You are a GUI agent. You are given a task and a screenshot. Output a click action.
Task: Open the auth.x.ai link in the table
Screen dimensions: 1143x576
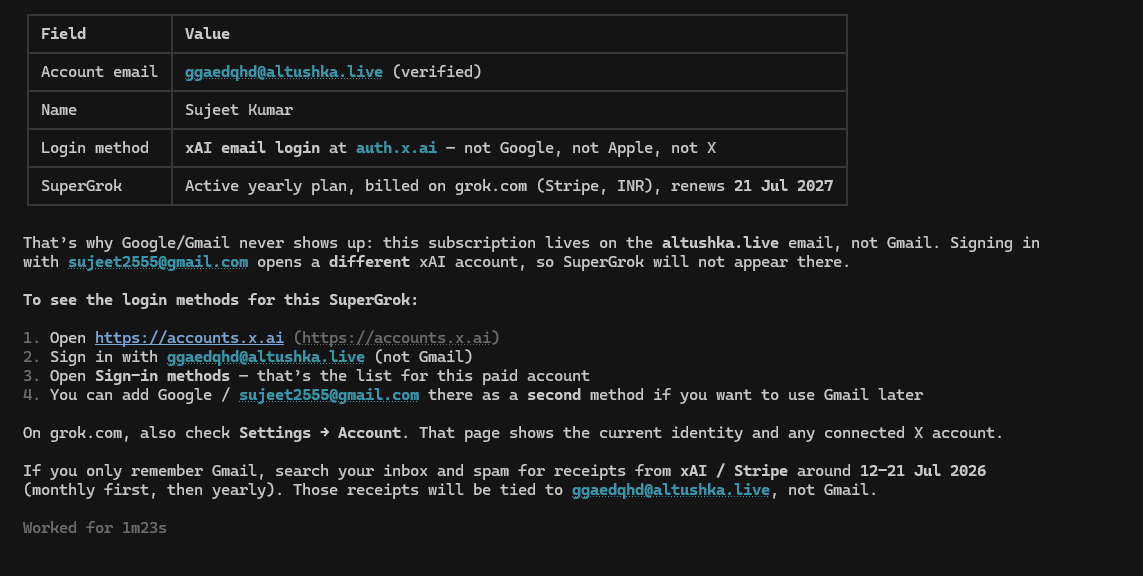click(397, 147)
